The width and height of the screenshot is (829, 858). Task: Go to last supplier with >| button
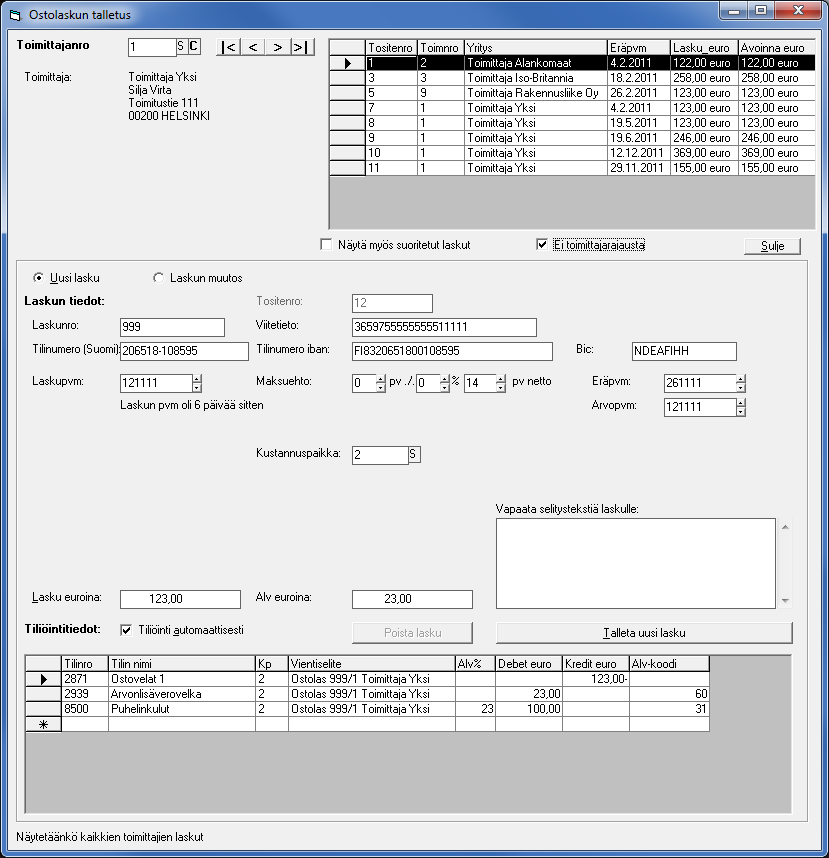pos(302,47)
